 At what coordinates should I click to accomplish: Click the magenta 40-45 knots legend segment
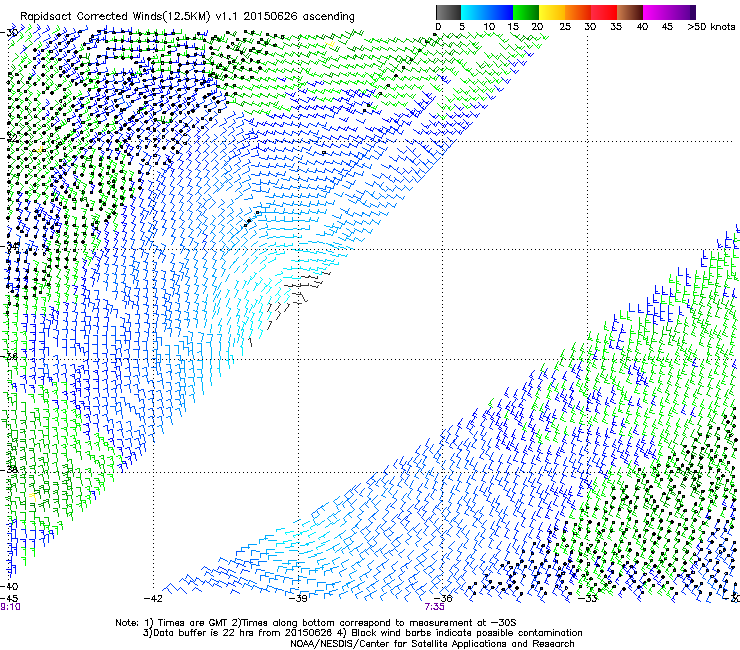(656, 12)
